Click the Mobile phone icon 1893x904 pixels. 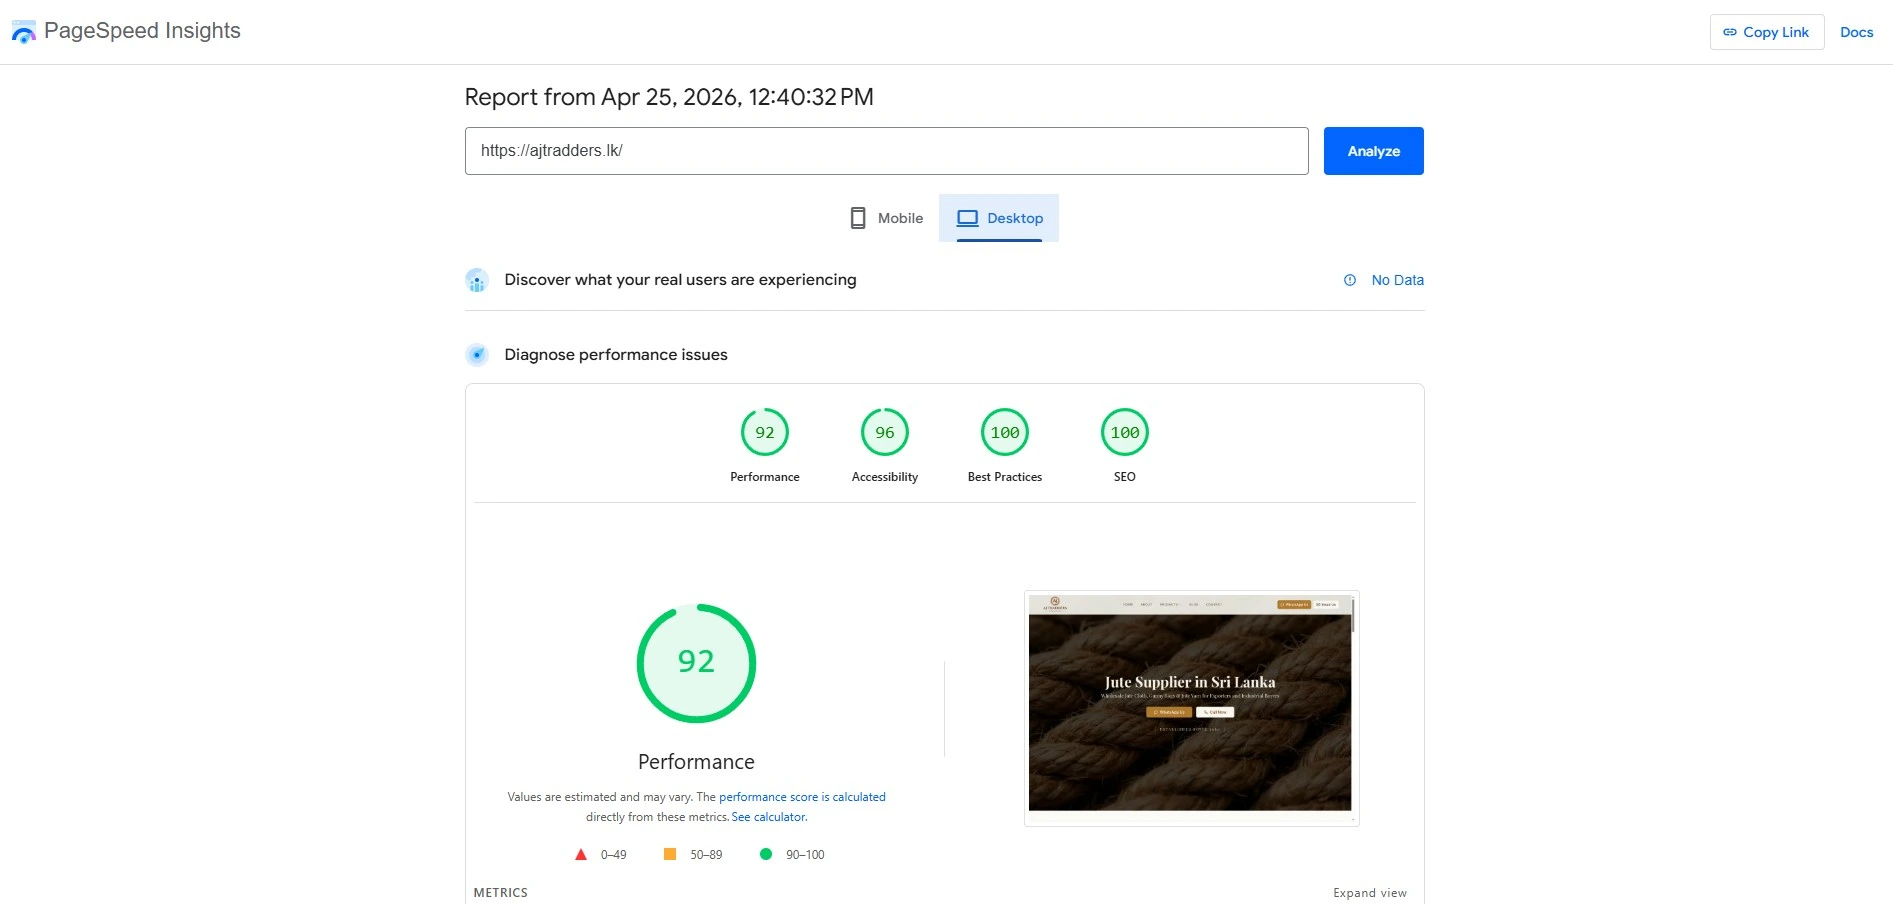click(858, 218)
